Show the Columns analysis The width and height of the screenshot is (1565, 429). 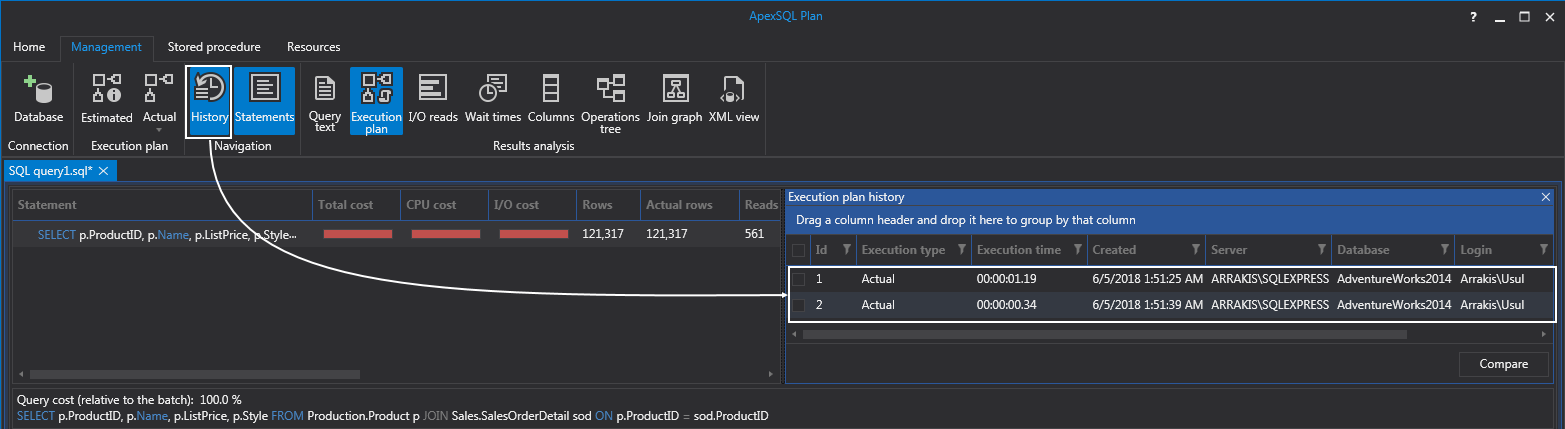pos(551,101)
